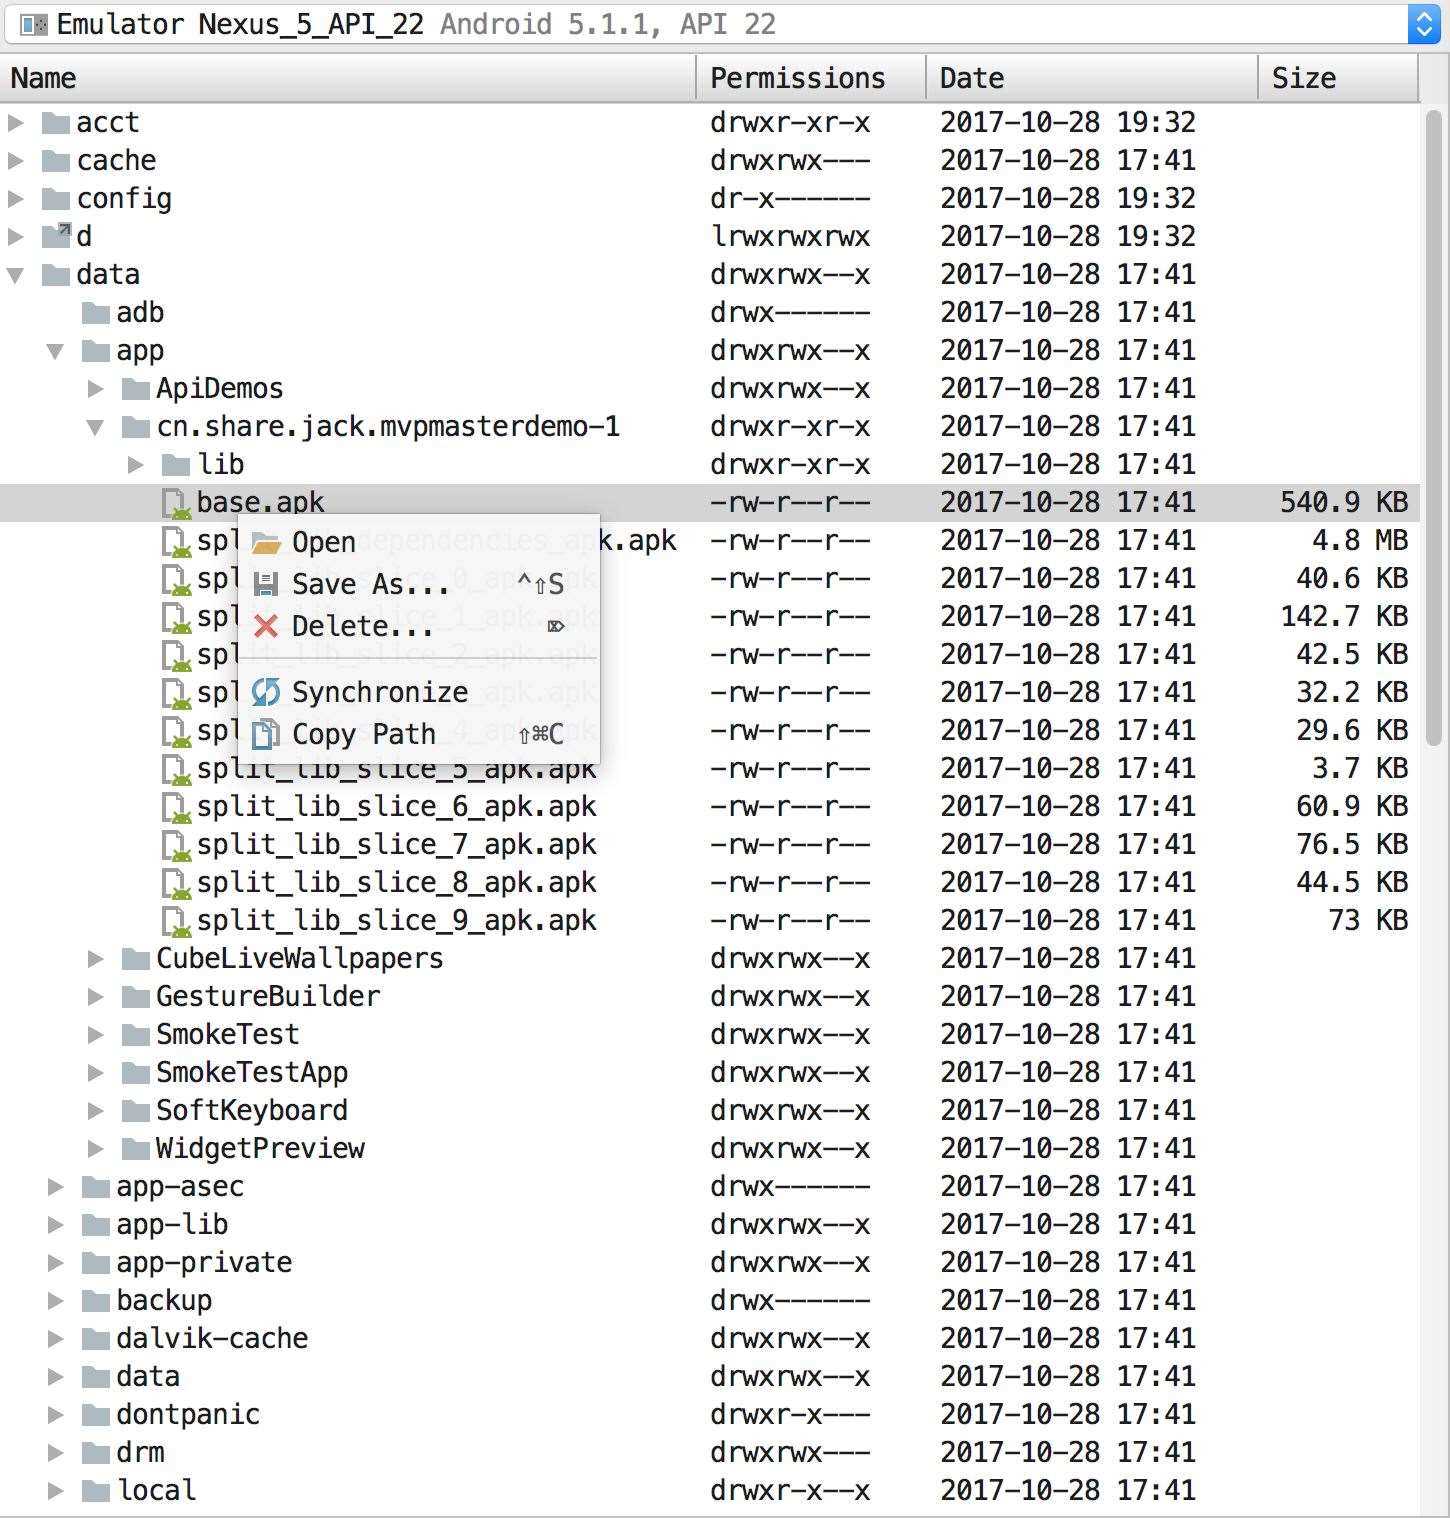
Task: Click the lrwxrwxrwx permissions text
Action: pyautogui.click(x=790, y=237)
